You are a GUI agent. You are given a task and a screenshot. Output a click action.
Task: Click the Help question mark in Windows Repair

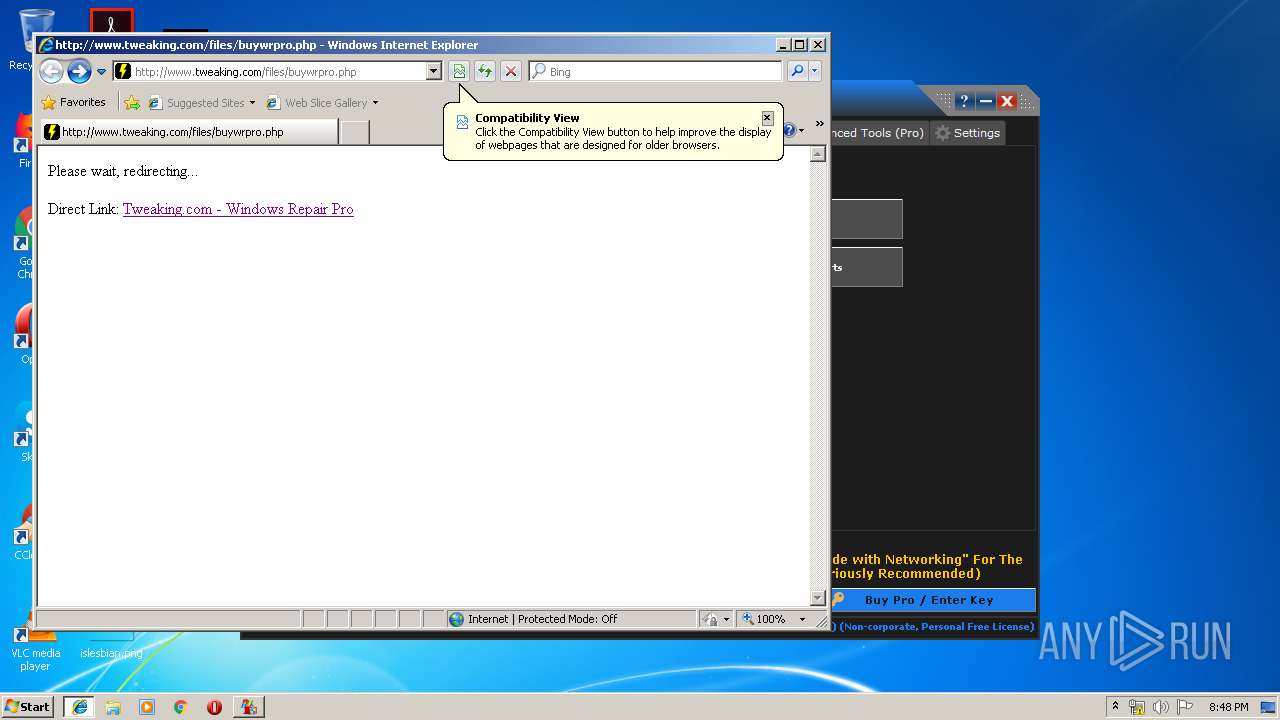(963, 101)
